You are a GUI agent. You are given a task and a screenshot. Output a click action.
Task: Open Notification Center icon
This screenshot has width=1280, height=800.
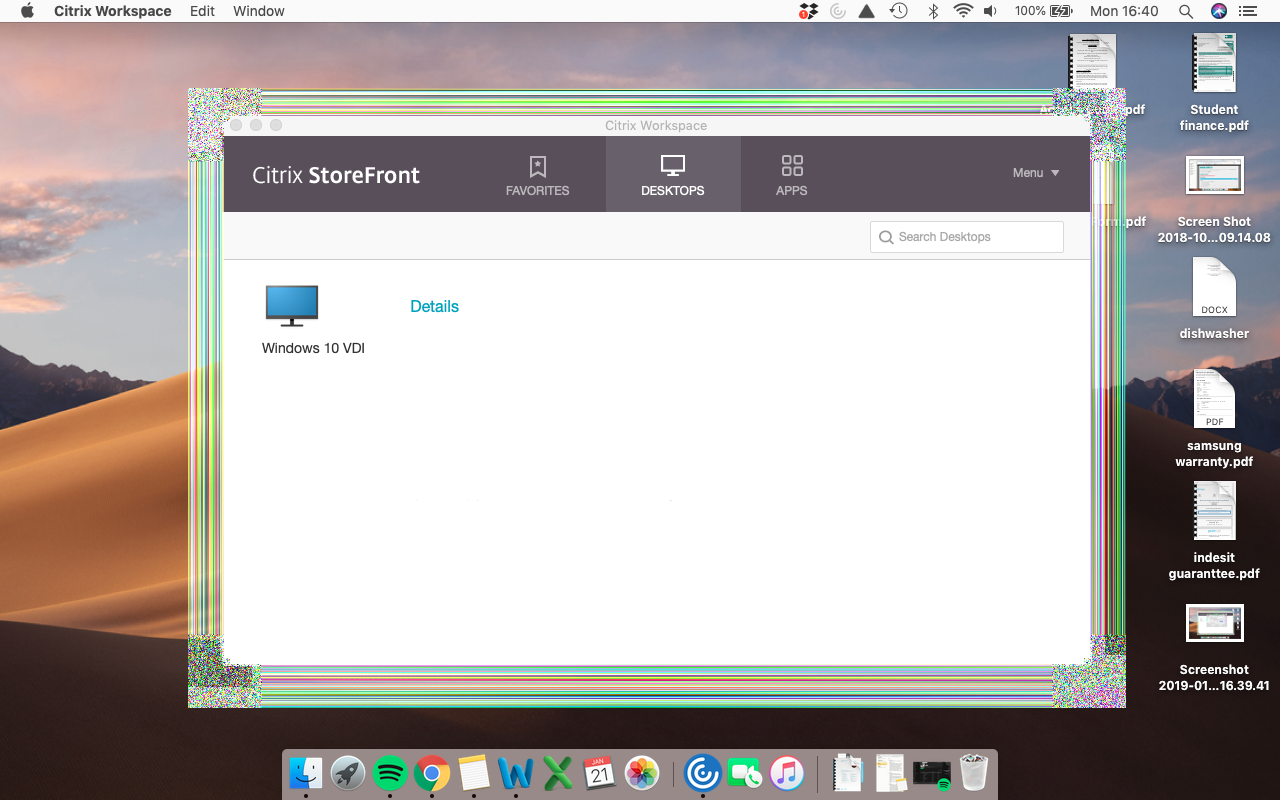pos(1247,11)
